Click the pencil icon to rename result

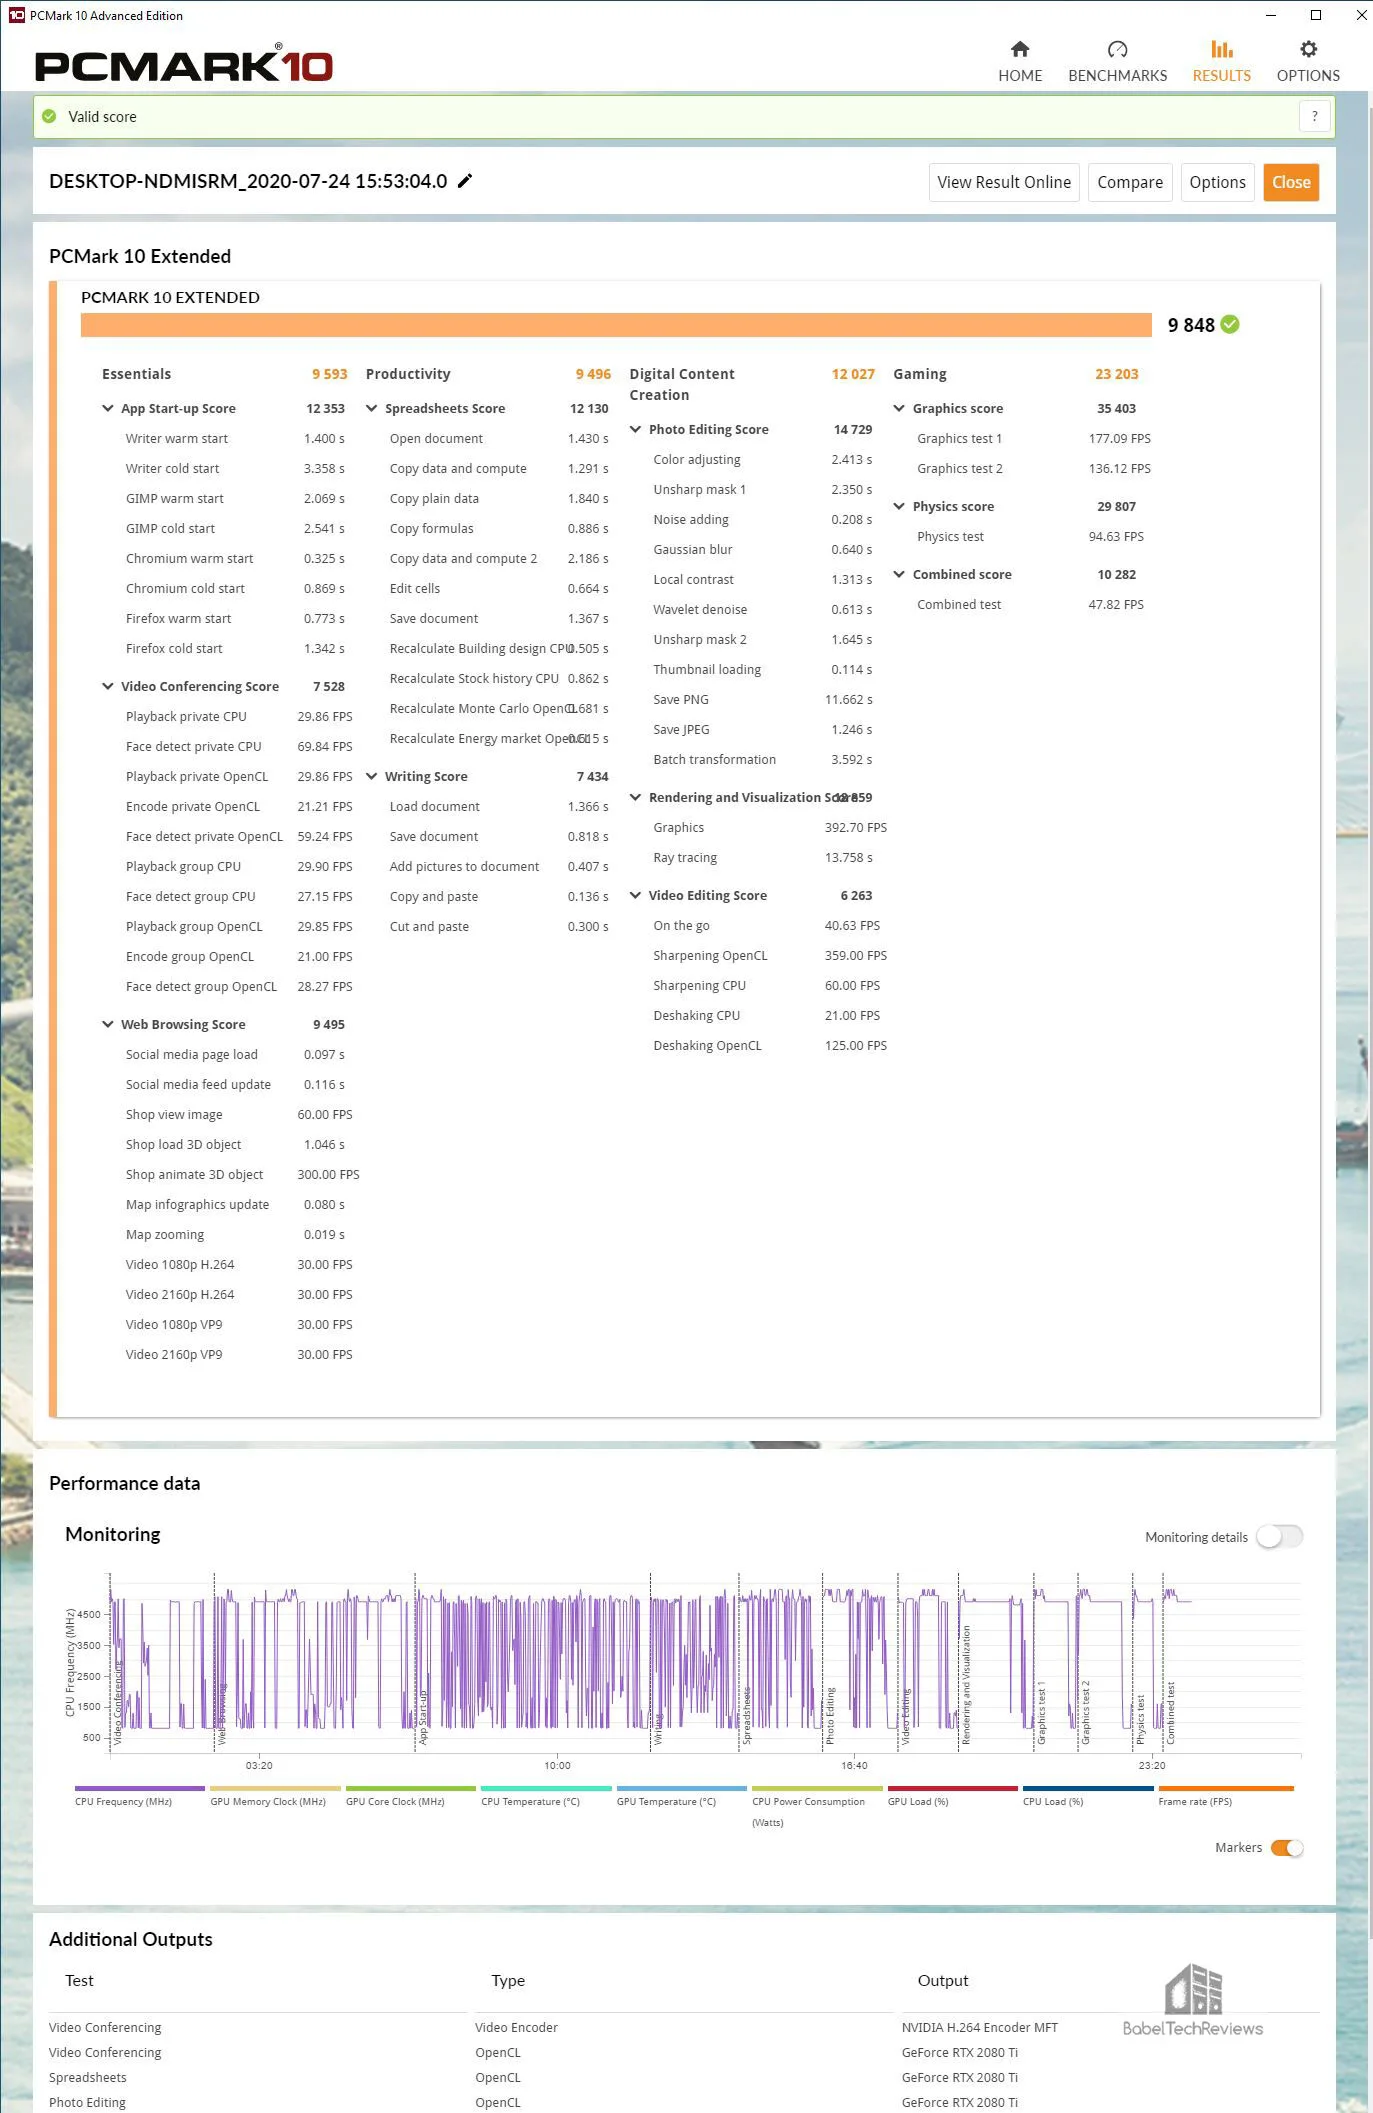click(x=465, y=181)
